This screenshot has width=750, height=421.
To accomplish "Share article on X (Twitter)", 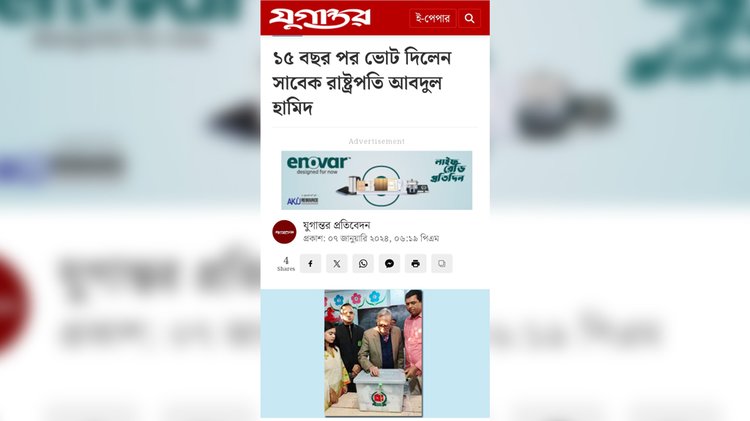I will pos(337,264).
